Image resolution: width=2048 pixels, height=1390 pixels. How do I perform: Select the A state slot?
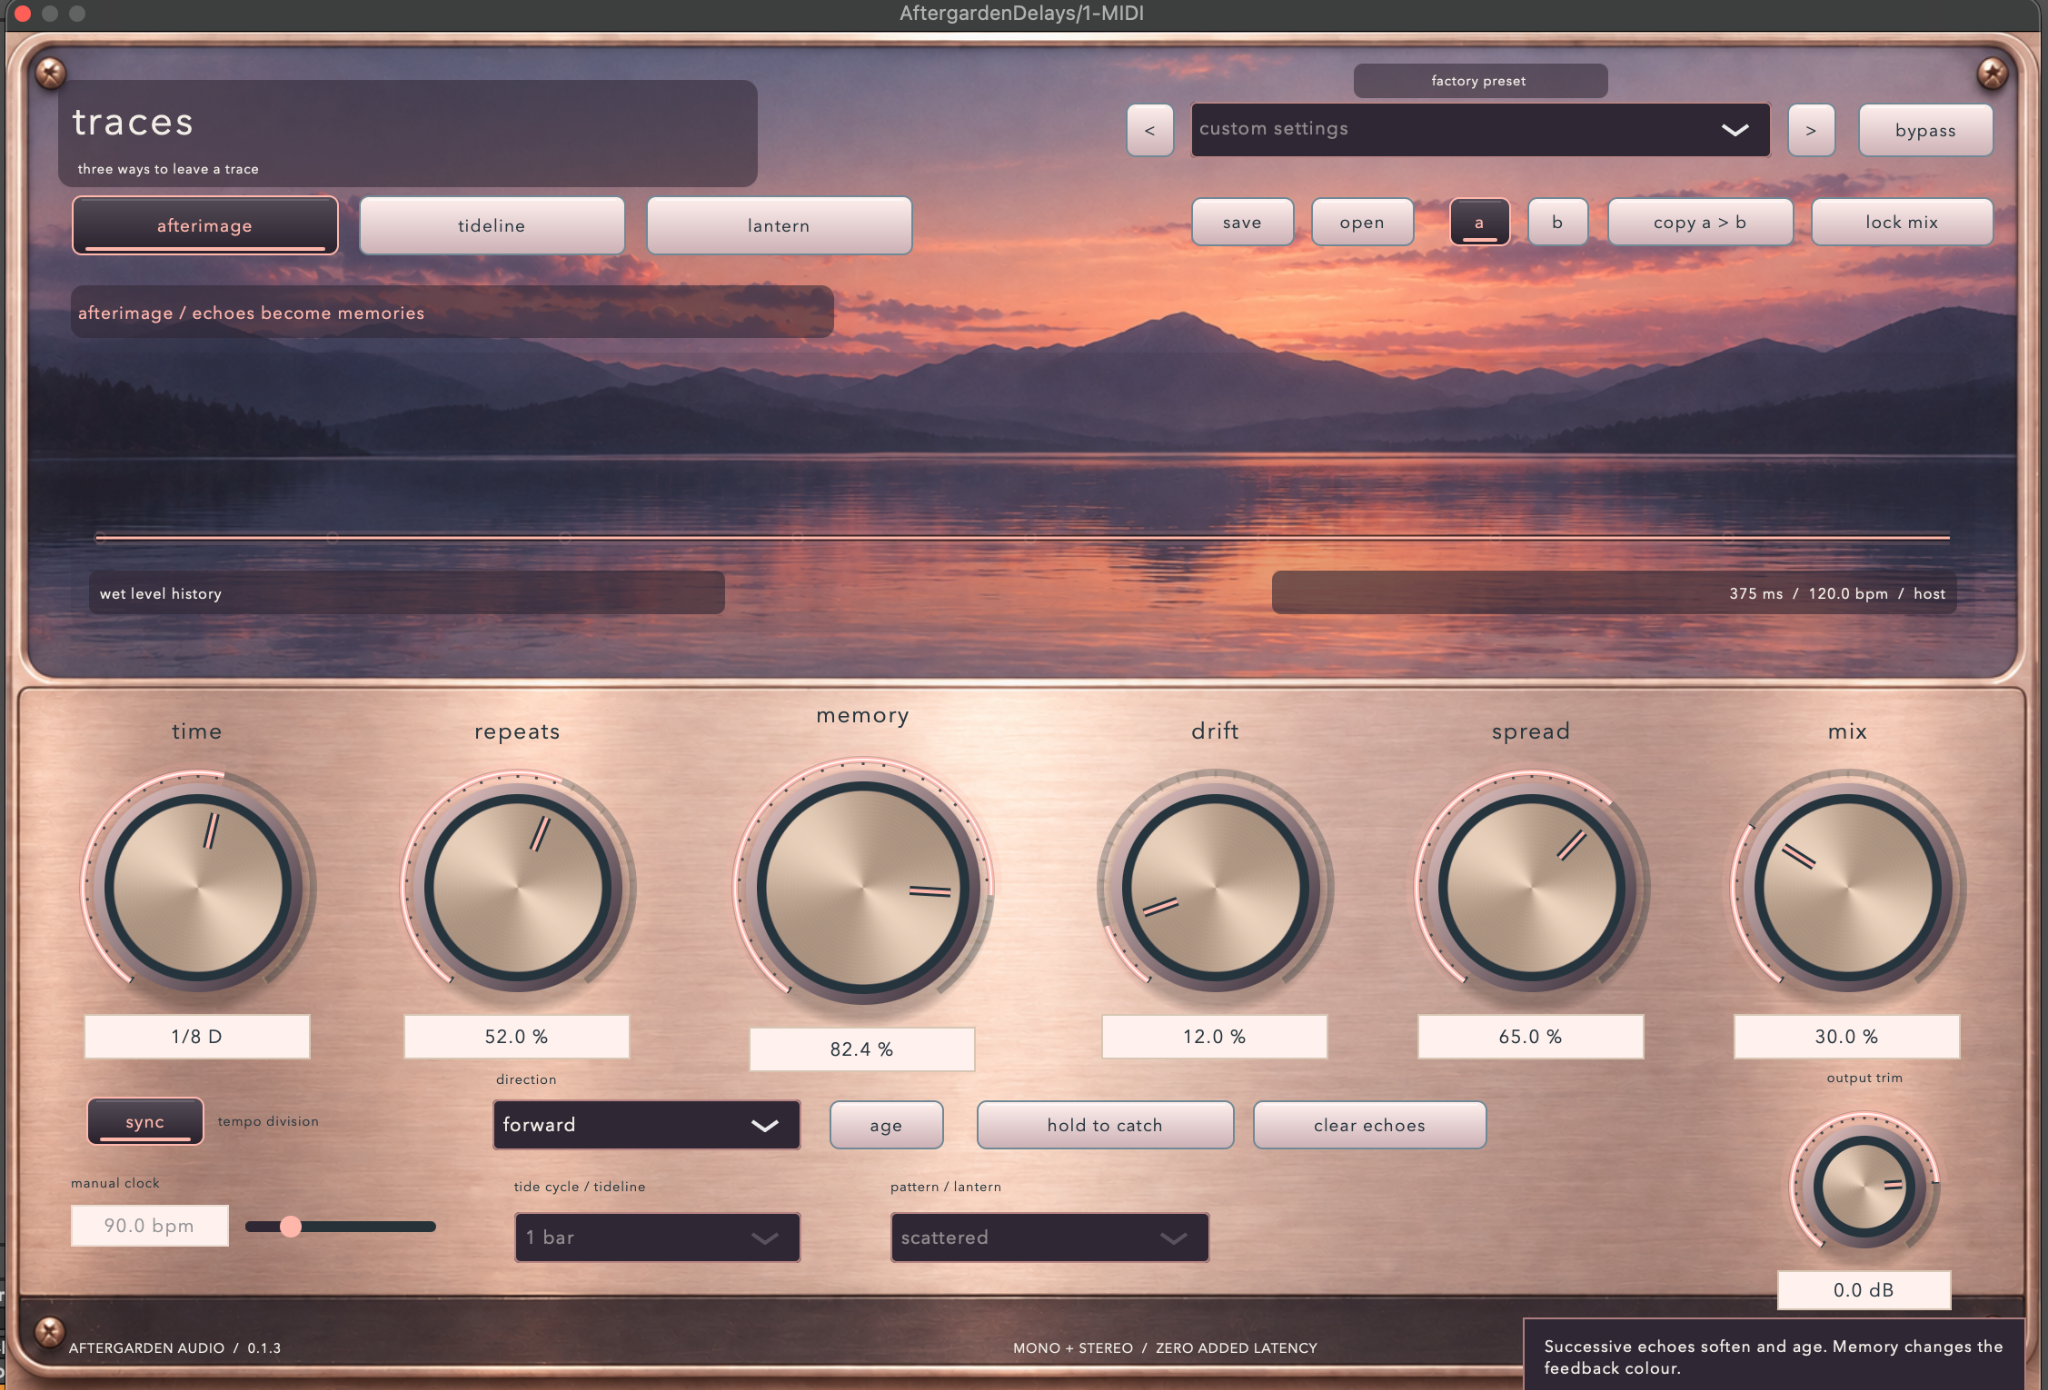(x=1479, y=222)
